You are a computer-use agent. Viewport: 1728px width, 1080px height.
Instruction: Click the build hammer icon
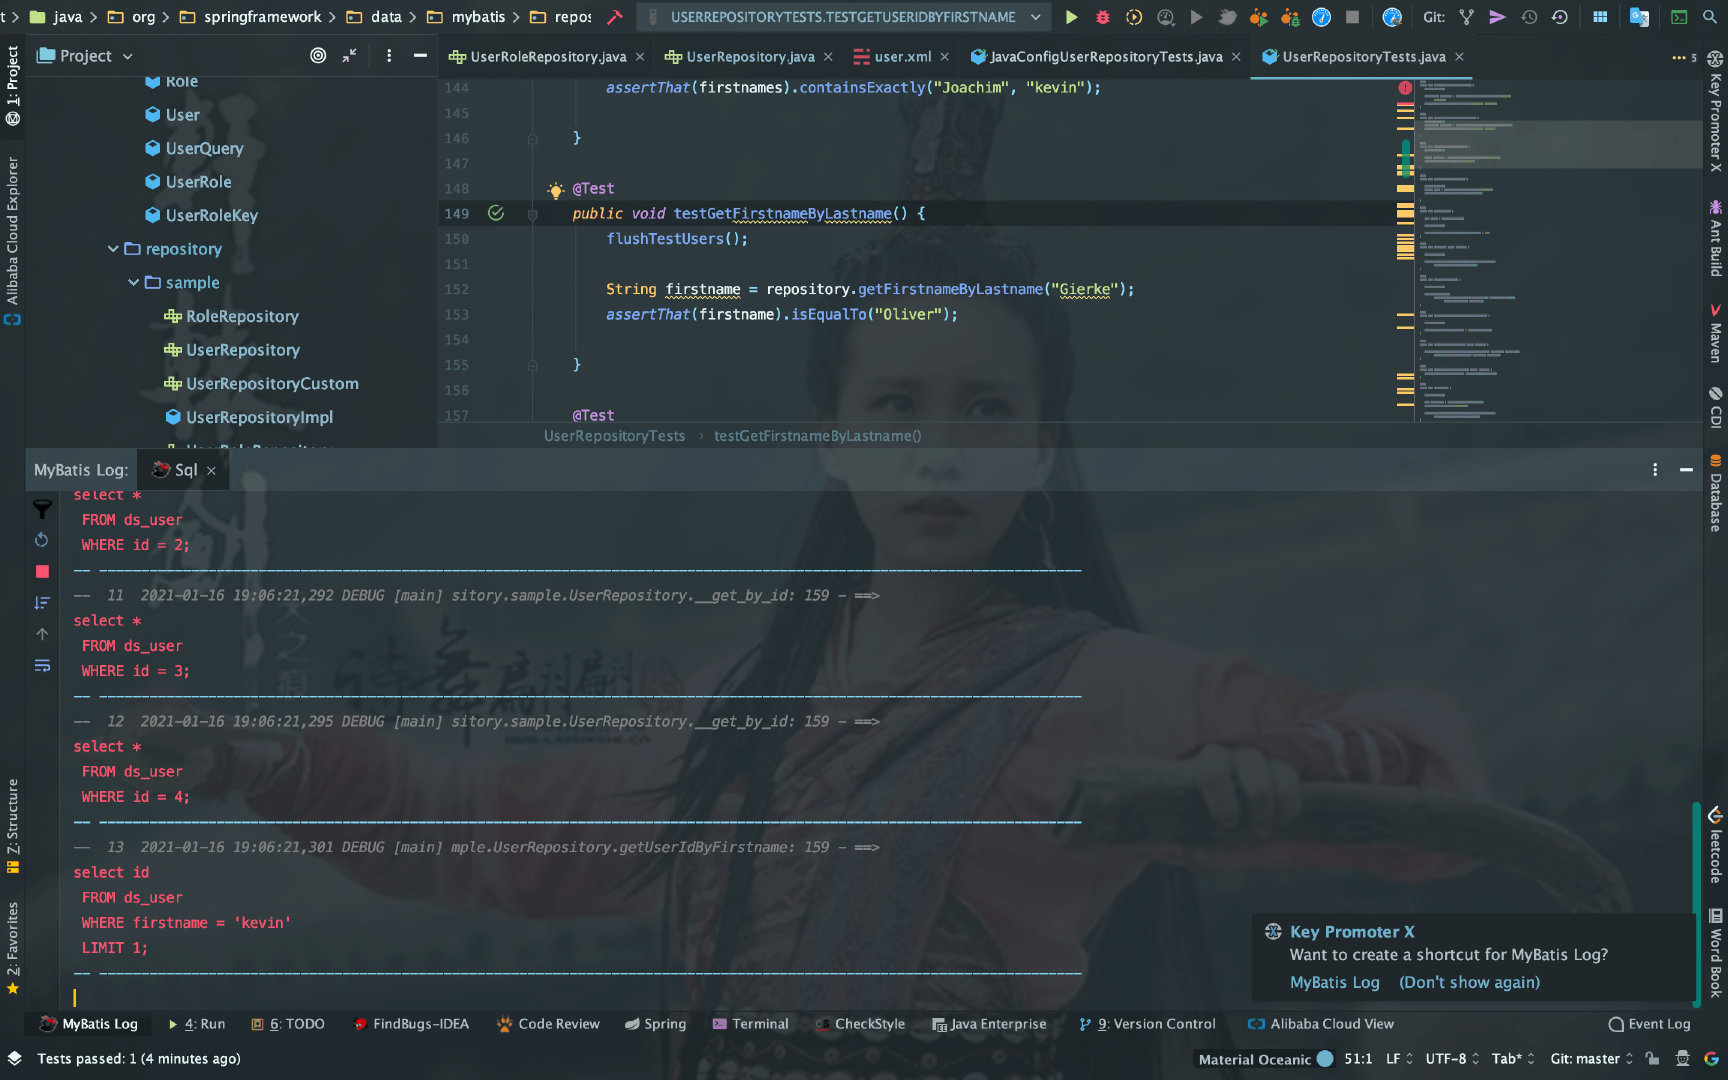click(615, 17)
